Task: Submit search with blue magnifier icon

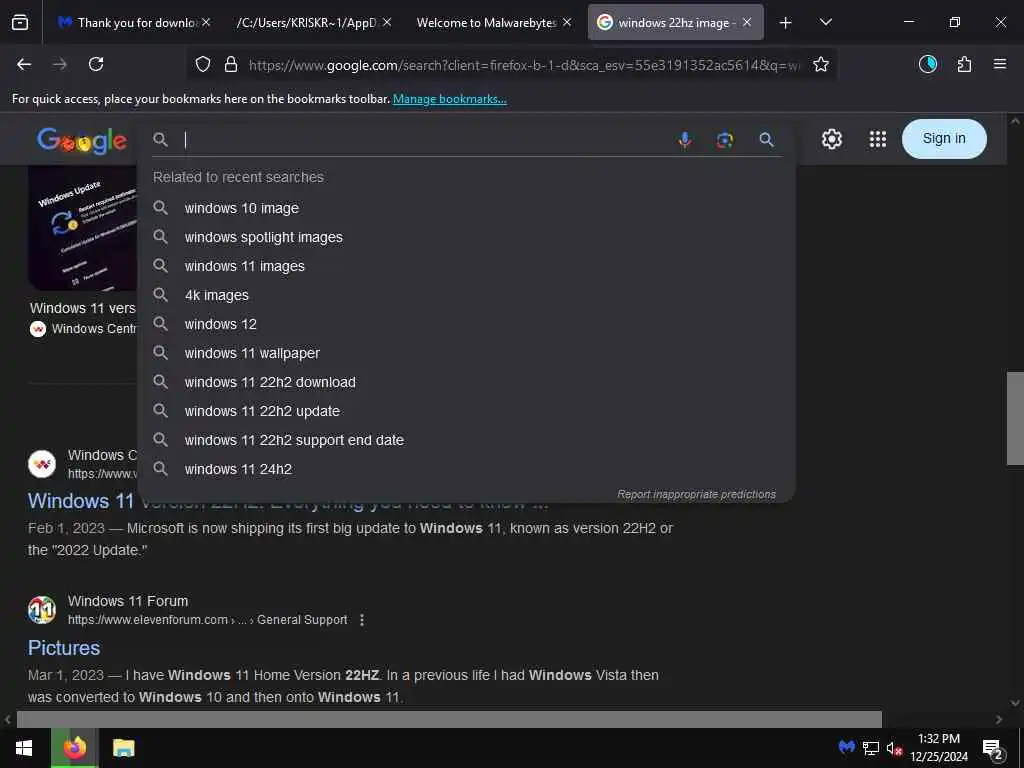Action: (x=767, y=139)
